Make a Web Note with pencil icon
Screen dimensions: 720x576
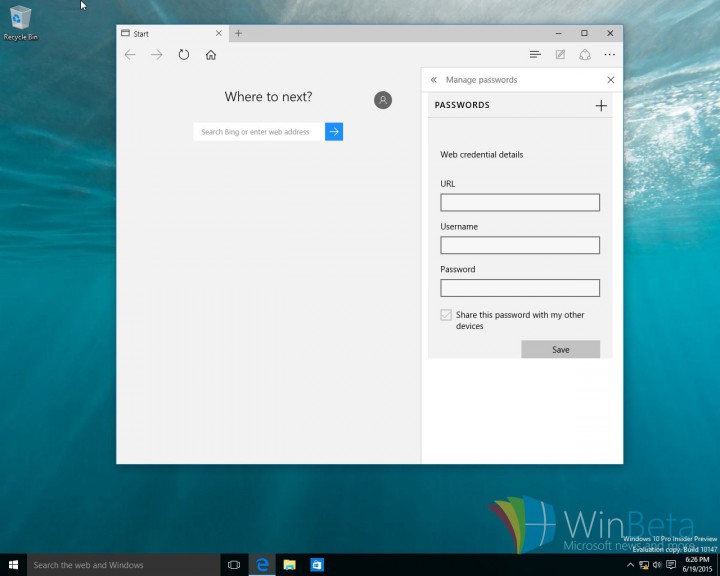(560, 55)
